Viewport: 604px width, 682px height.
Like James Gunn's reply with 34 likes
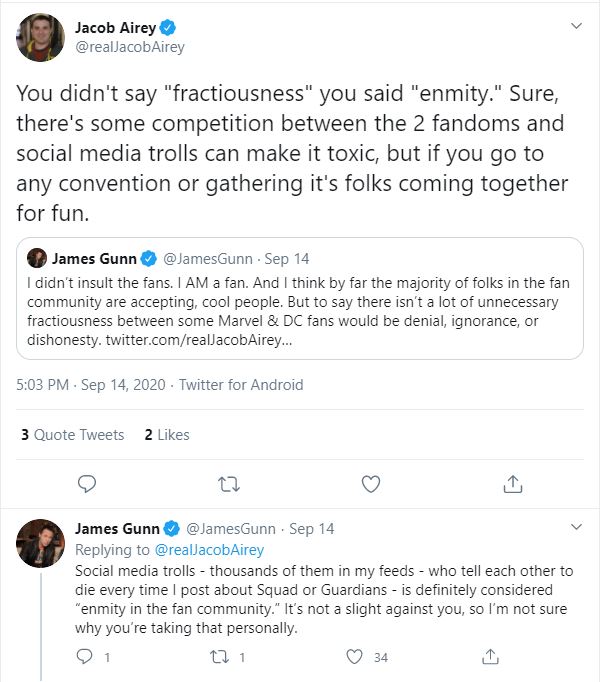(353, 657)
